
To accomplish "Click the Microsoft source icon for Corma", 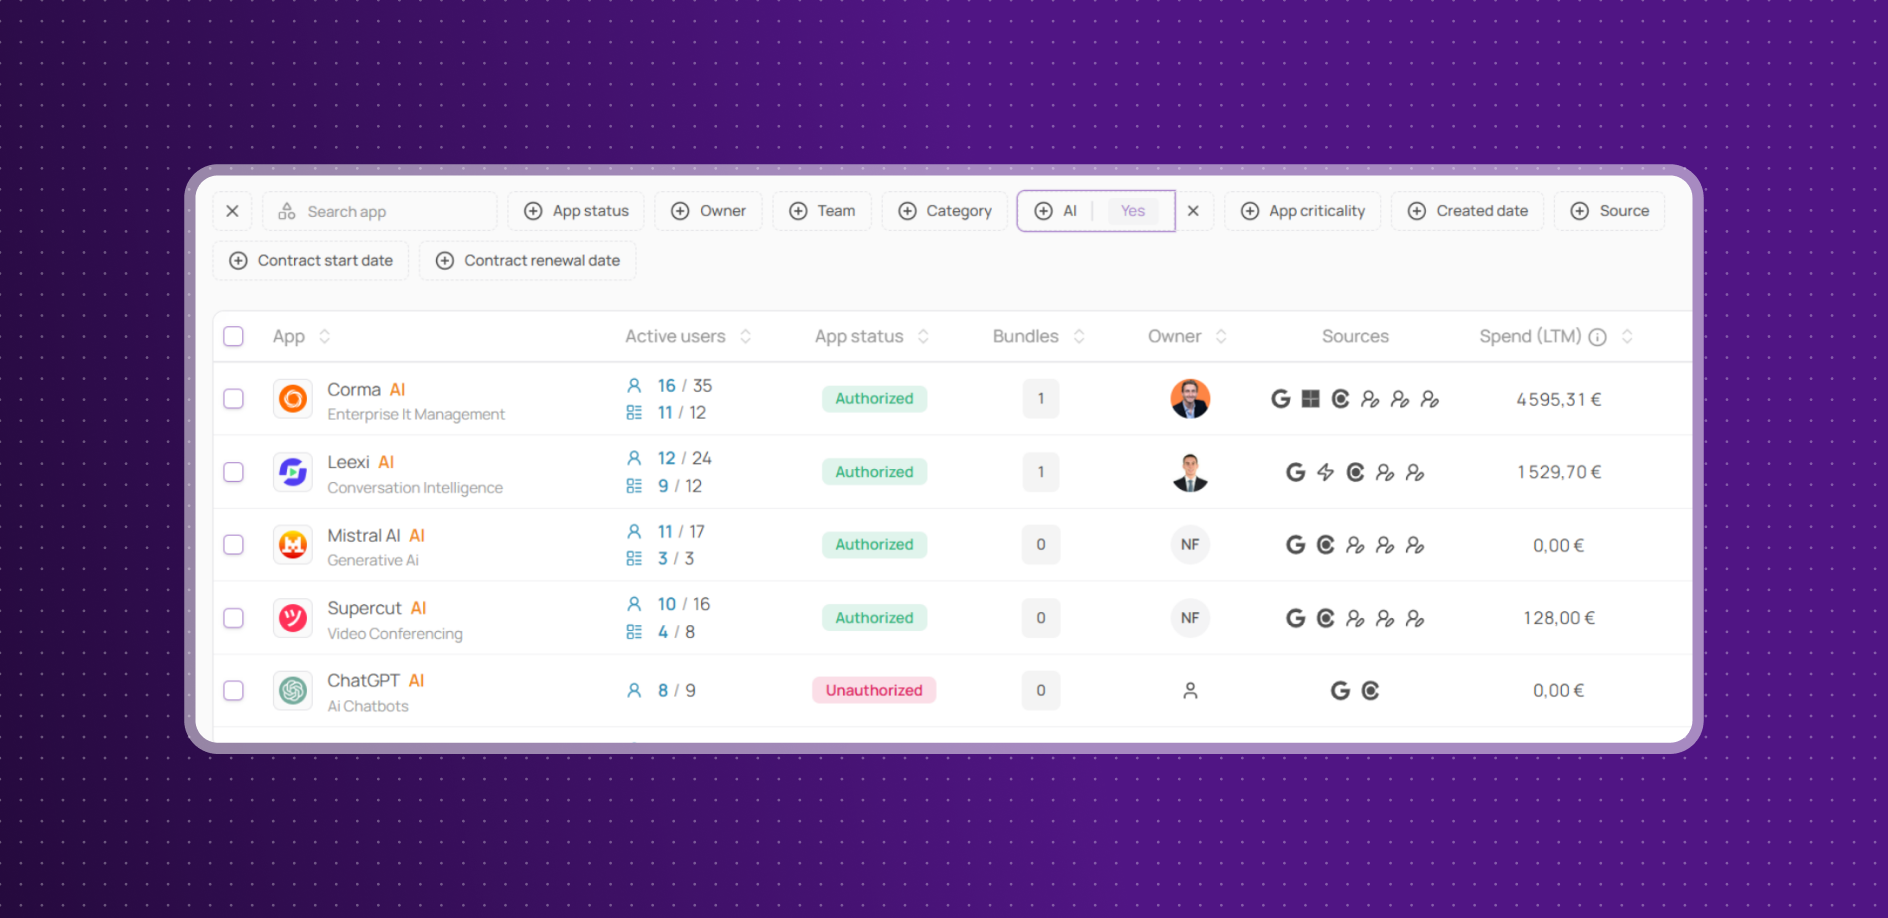I will (1310, 399).
